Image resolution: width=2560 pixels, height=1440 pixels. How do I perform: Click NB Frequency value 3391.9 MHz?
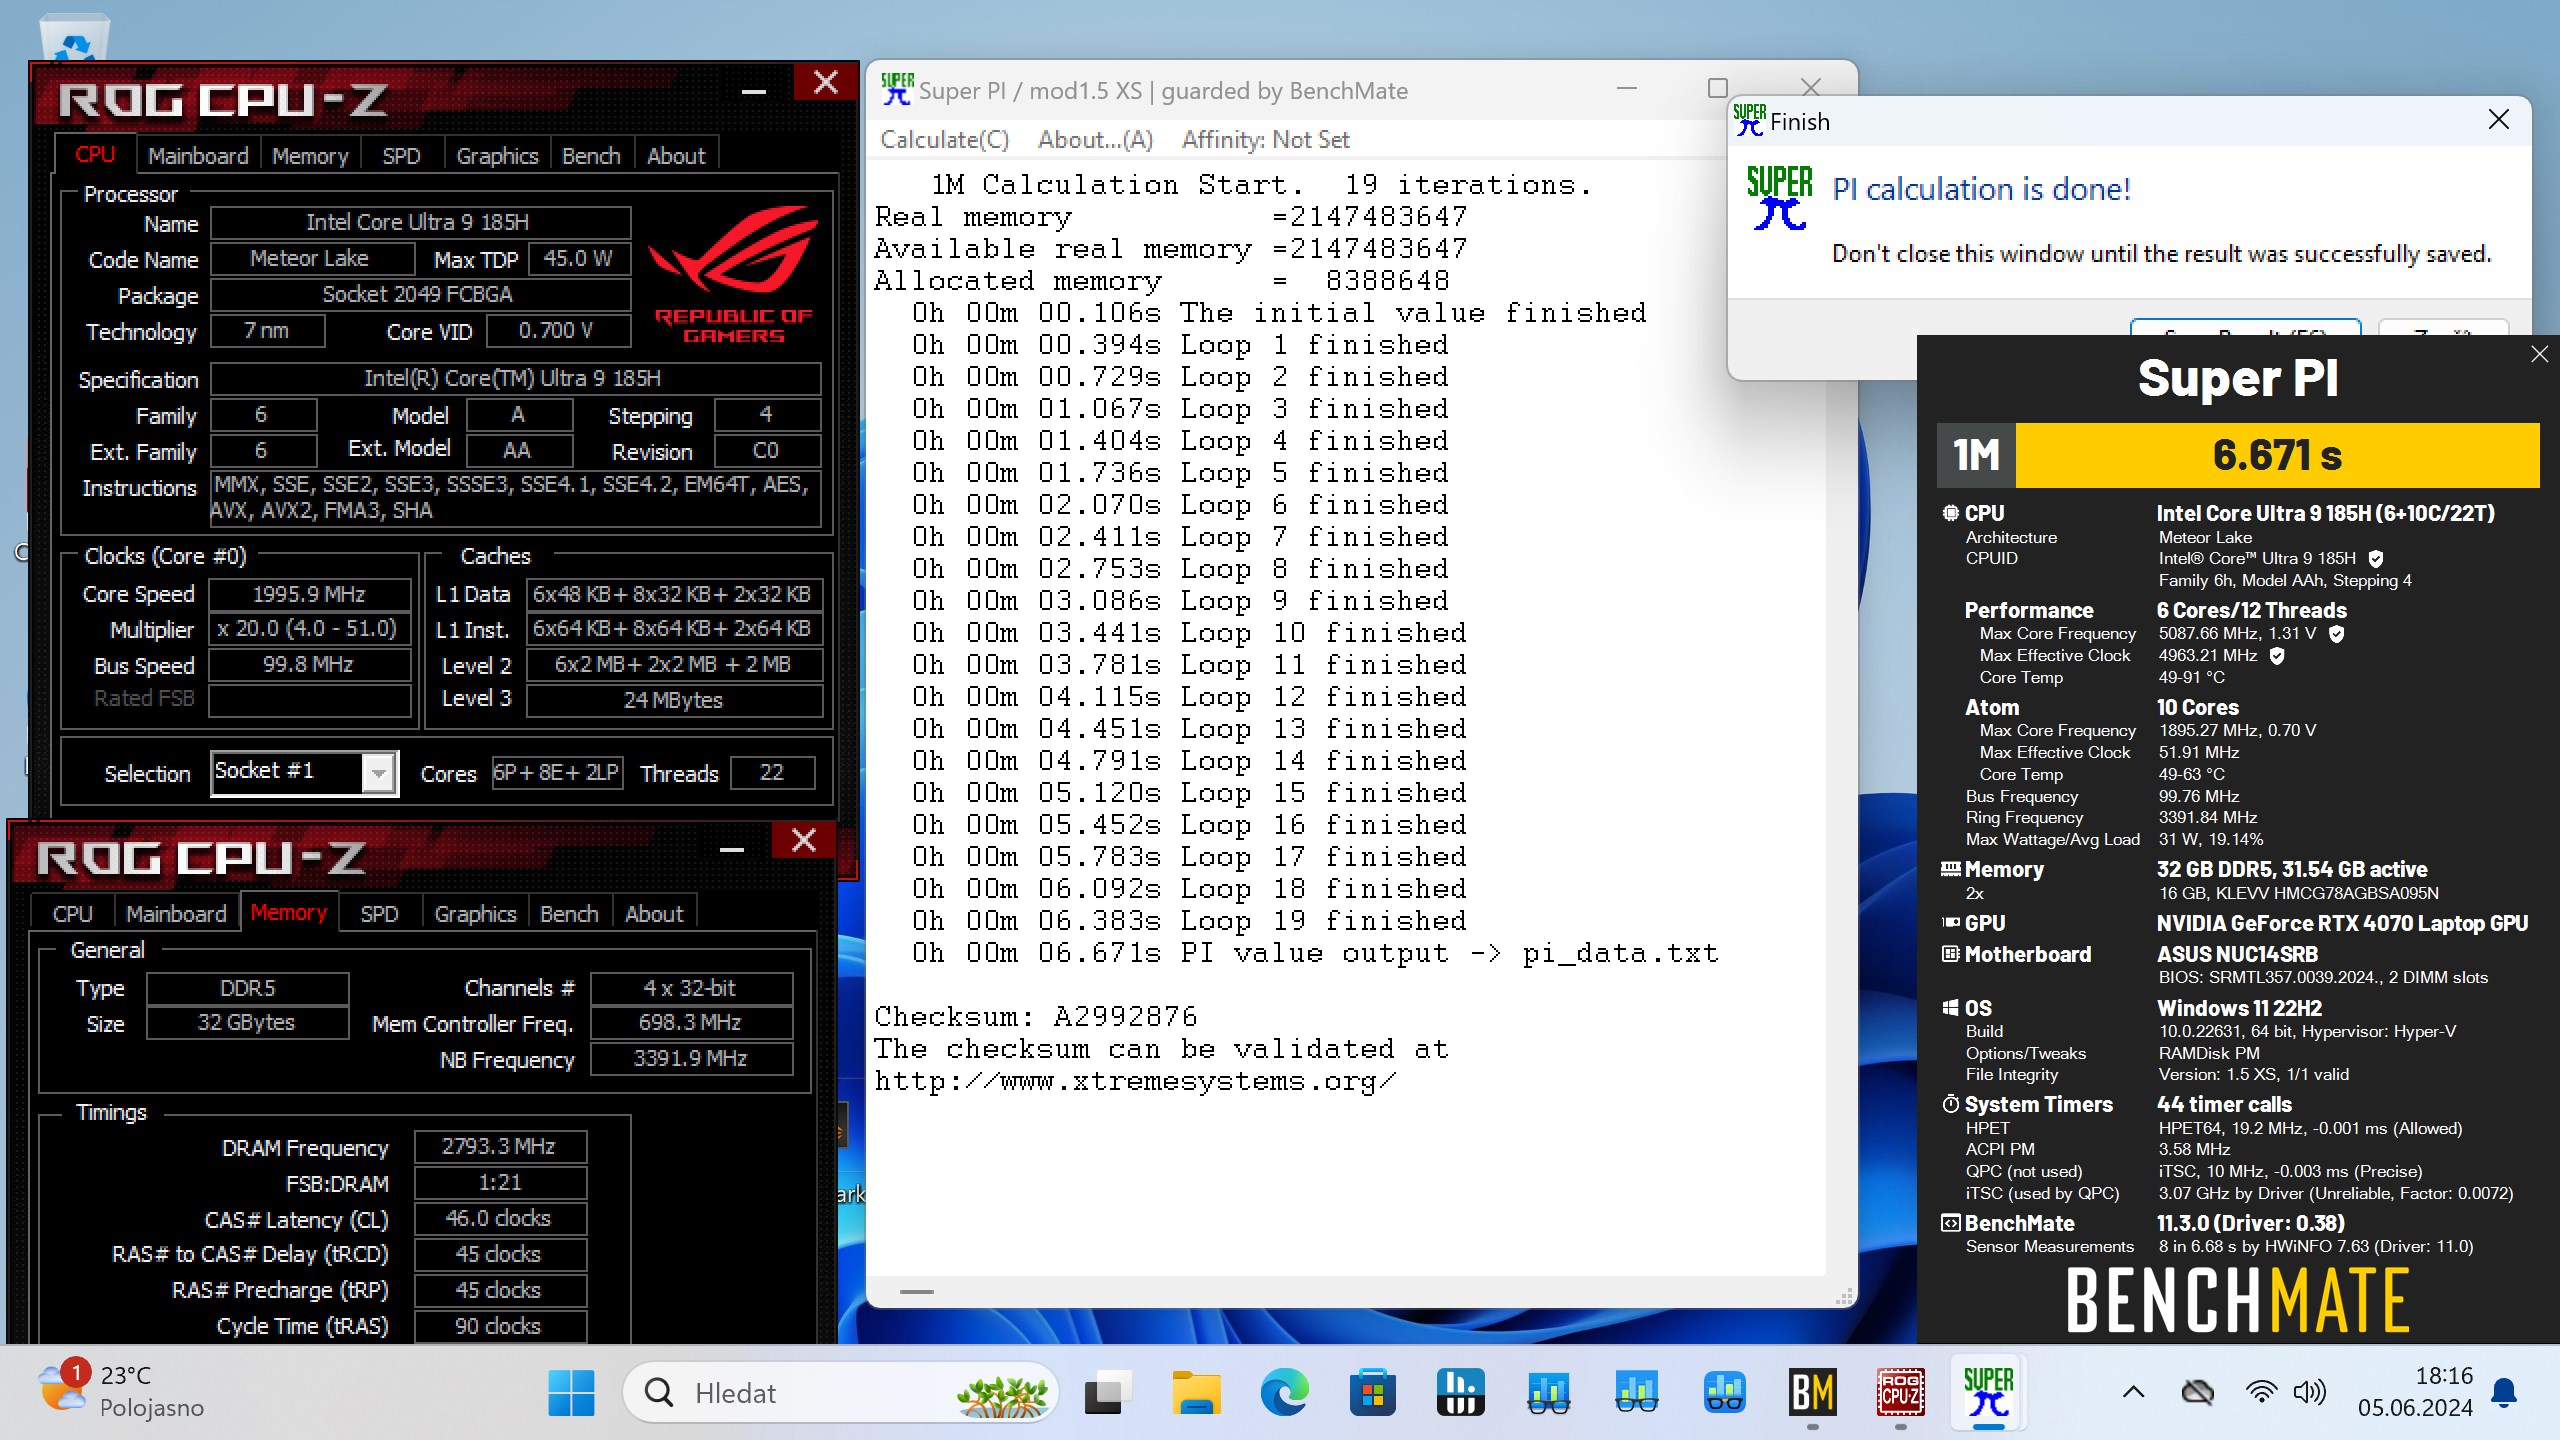691,1059
